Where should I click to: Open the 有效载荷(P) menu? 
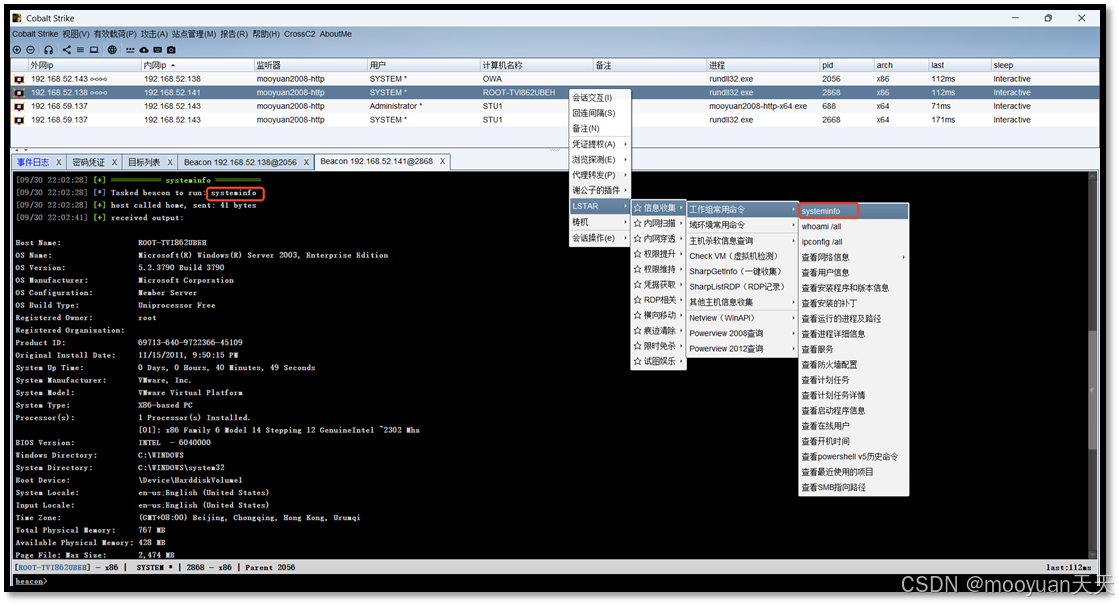[115, 34]
